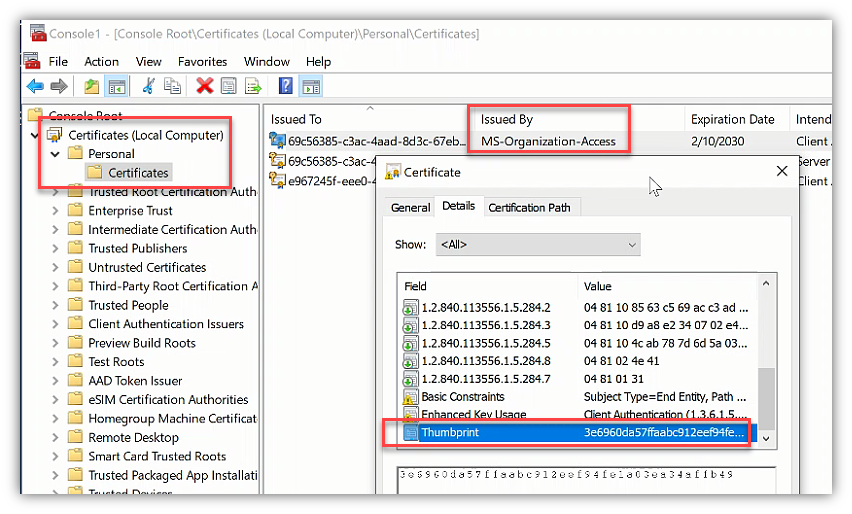
Task: Click the Thumbprint field icon
Action: [x=411, y=432]
